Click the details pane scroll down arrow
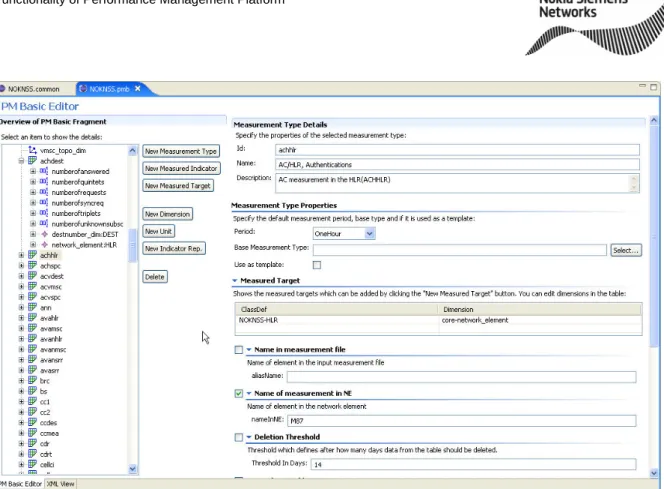Viewport: 664px width, 489px height. click(654, 473)
